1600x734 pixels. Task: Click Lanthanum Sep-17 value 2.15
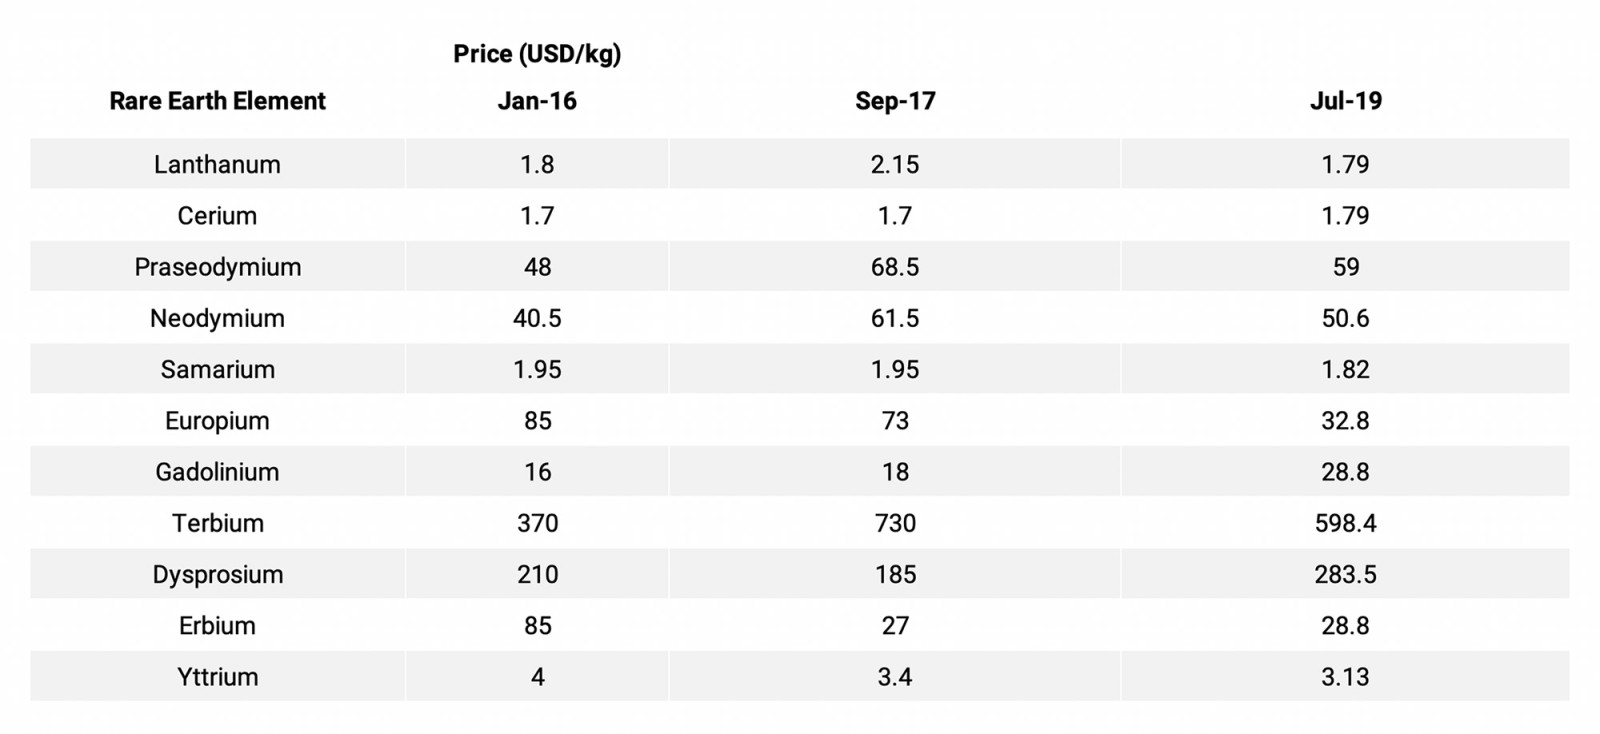[895, 164]
